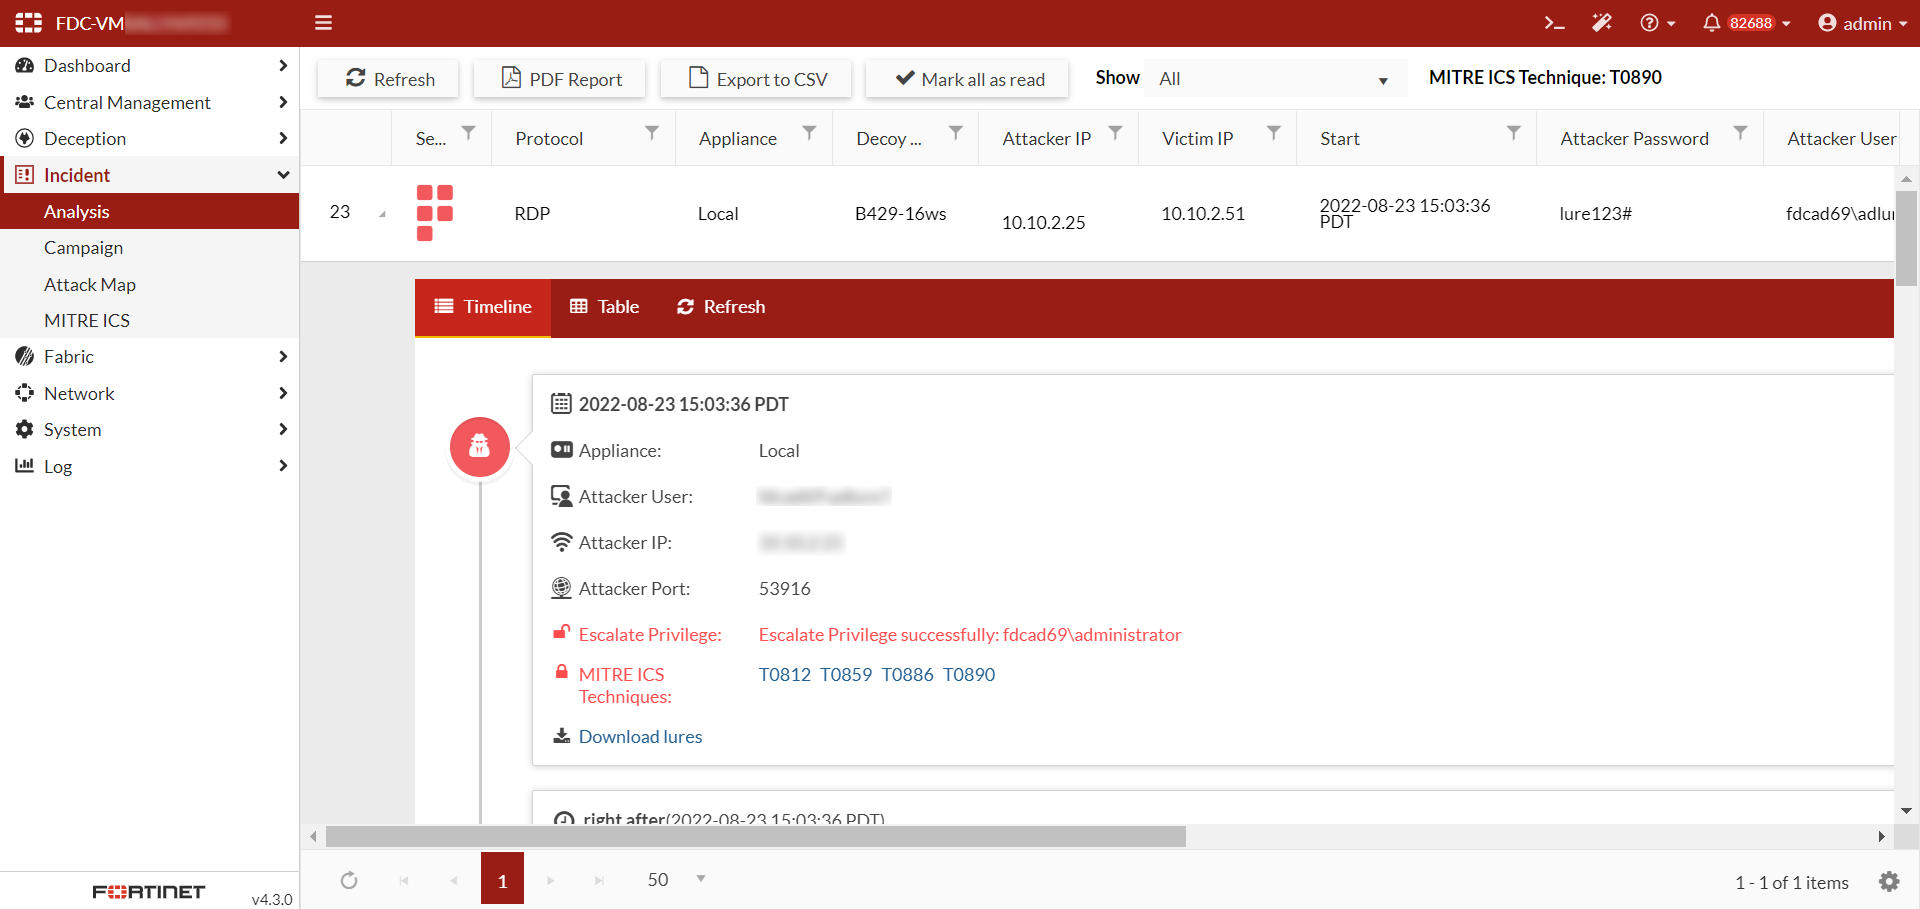This screenshot has height=909, width=1920.
Task: Open notifications bell with 82688 alerts
Action: pos(1746,23)
